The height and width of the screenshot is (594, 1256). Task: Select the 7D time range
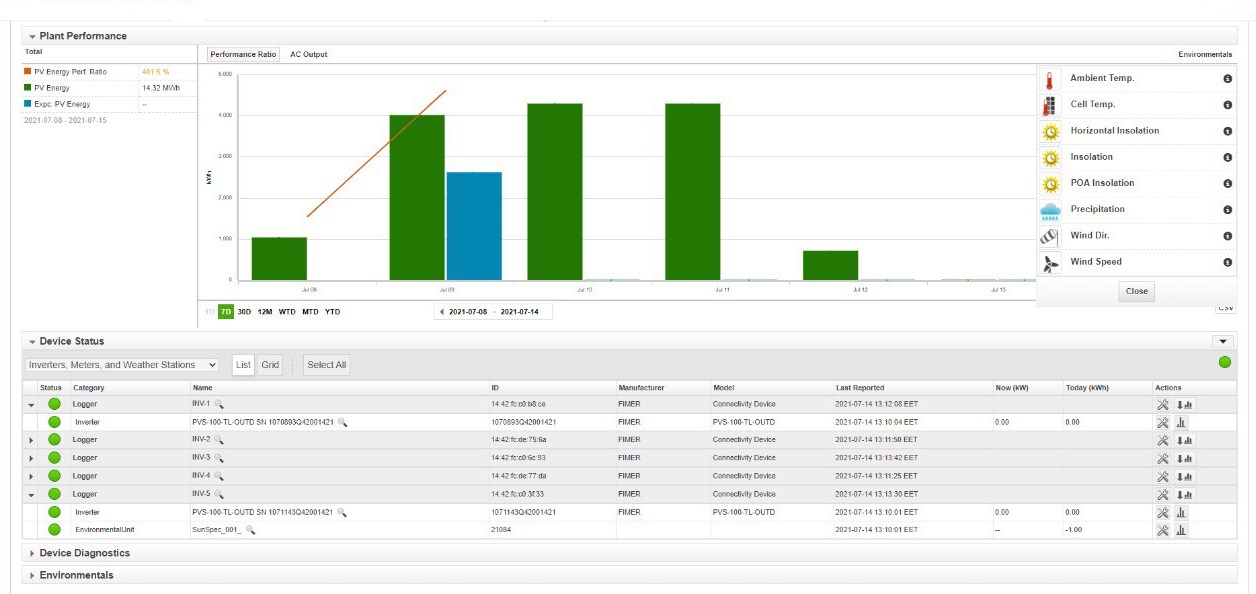coord(226,312)
